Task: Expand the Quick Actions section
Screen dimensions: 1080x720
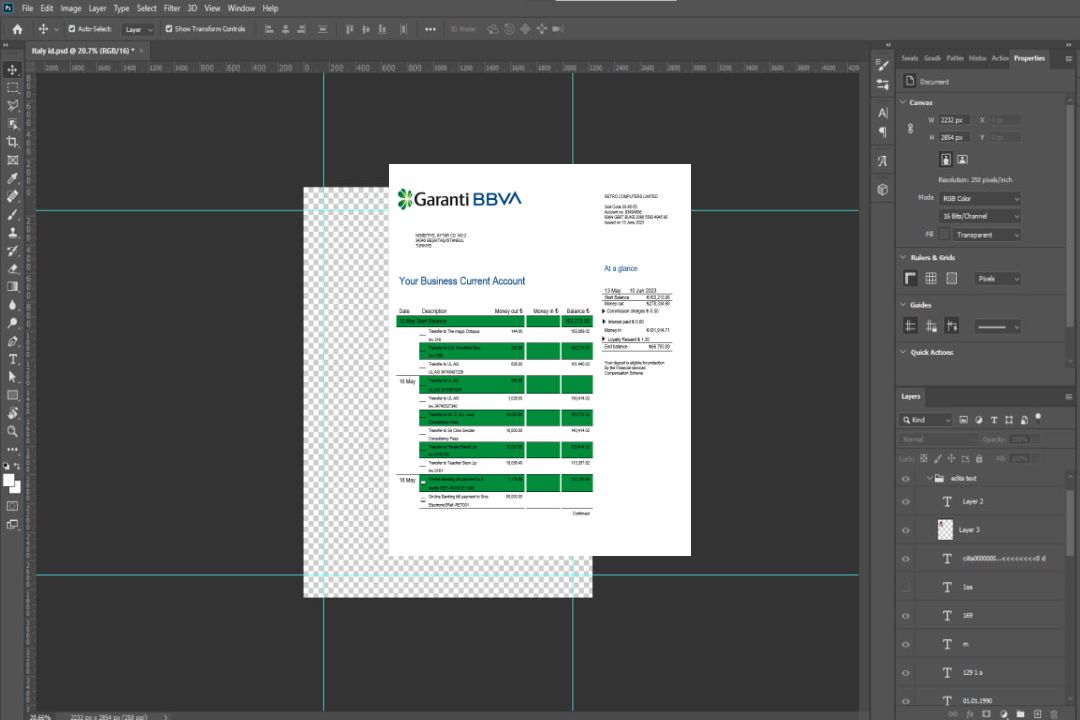Action: (x=903, y=352)
